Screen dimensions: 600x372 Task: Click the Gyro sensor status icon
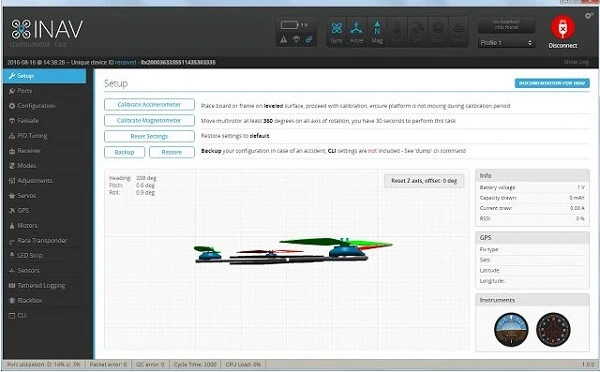tap(336, 31)
